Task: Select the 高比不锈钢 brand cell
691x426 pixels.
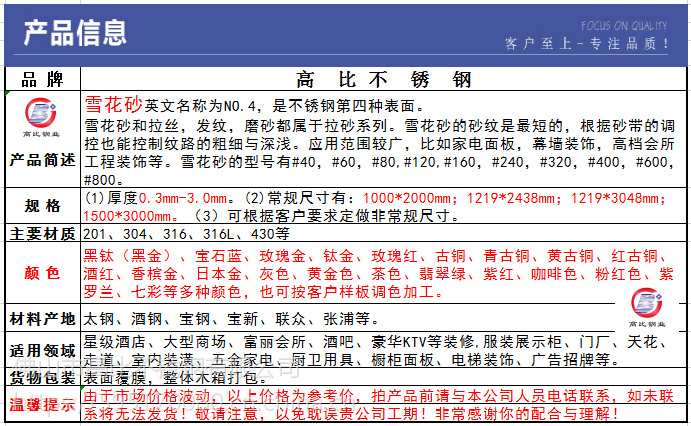Action: coord(383,79)
